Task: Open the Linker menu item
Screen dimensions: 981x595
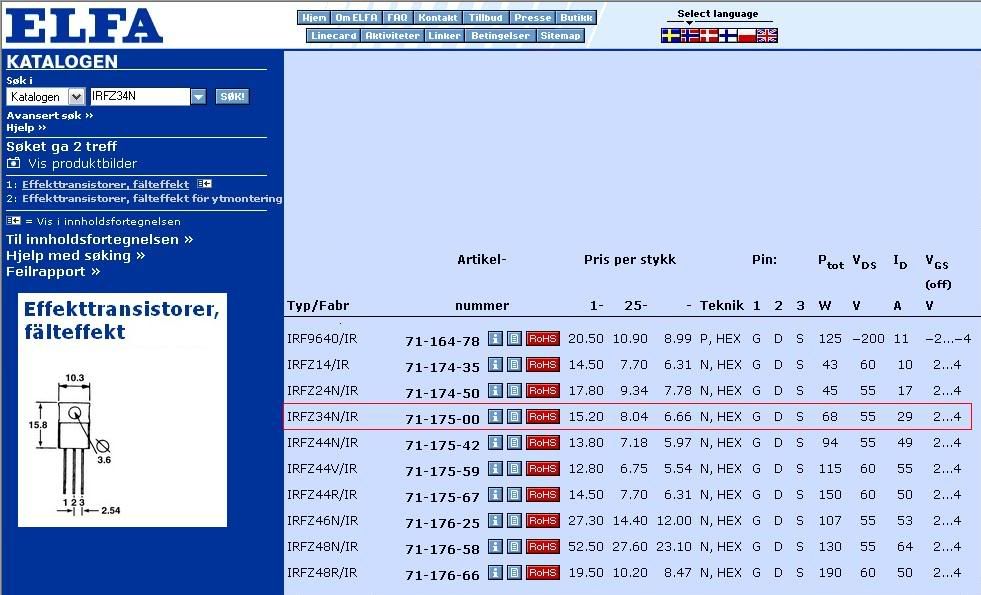Action: (x=444, y=36)
